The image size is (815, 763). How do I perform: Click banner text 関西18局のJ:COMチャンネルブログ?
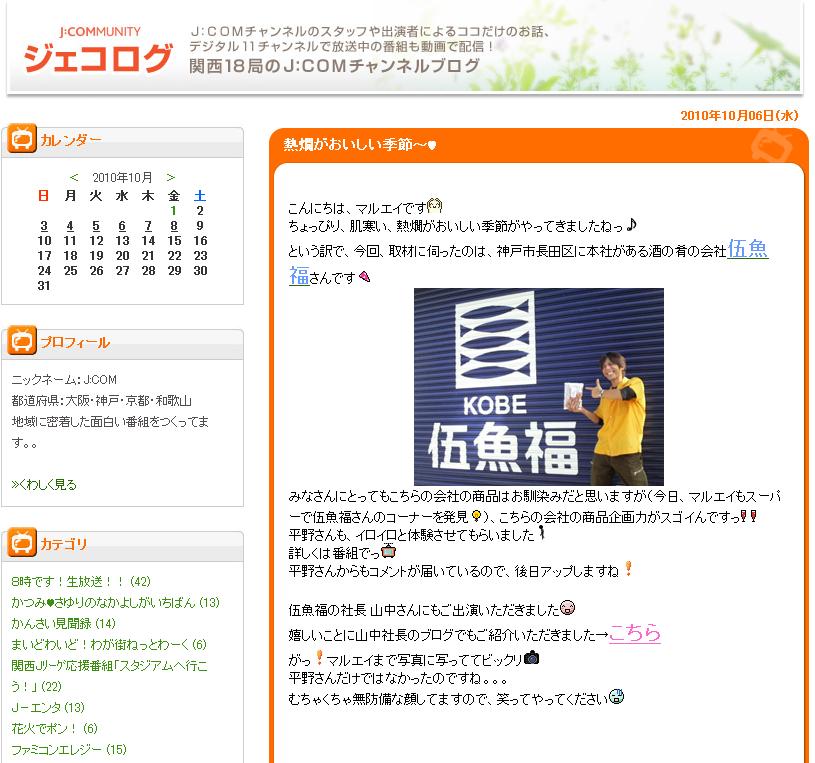coord(334,66)
